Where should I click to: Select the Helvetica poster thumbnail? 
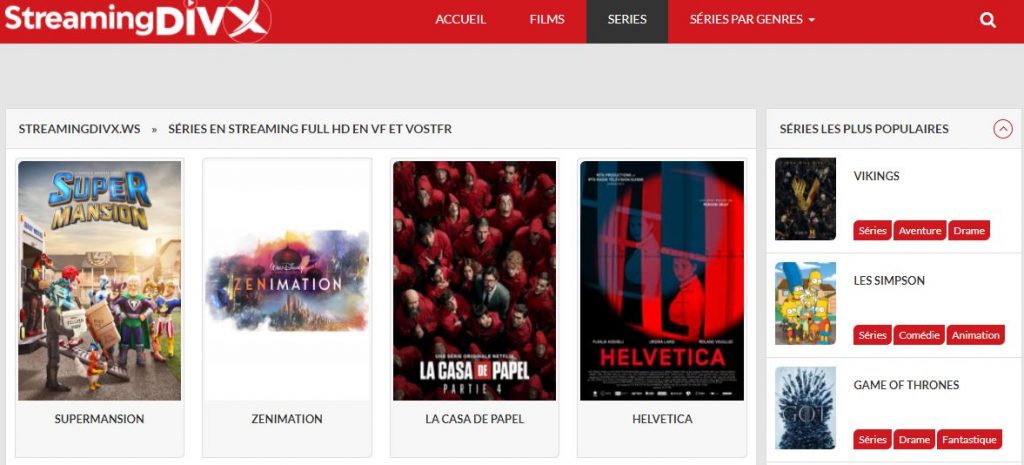662,280
